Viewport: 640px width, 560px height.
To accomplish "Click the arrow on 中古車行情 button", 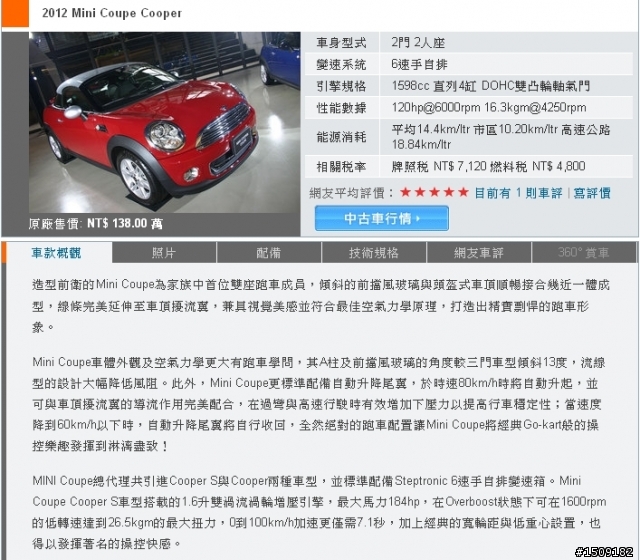I will [x=418, y=219].
